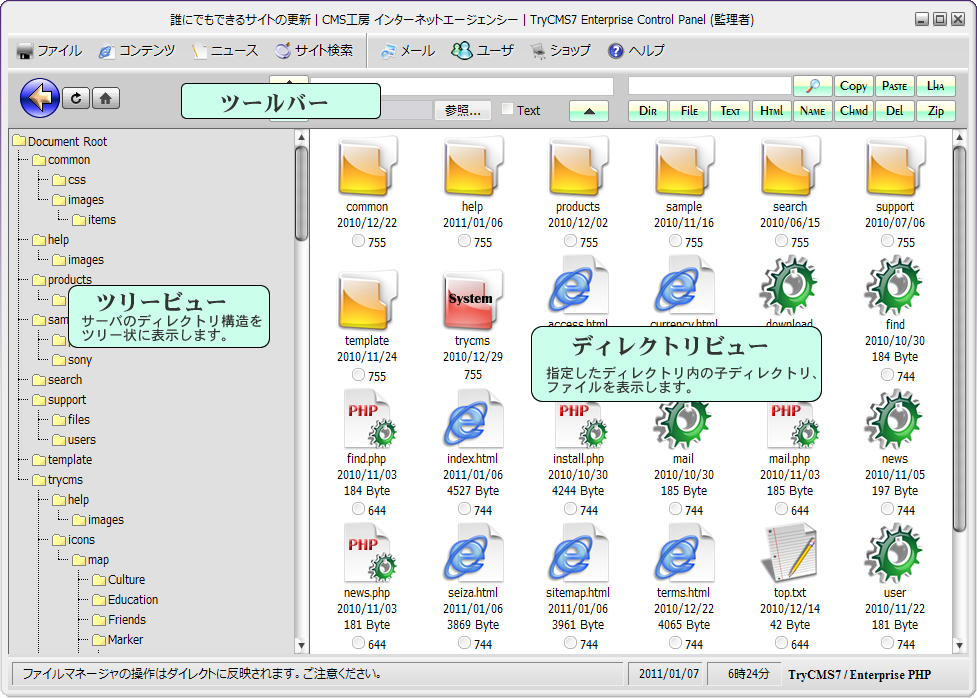Open the trycms System folder icon

[x=470, y=300]
